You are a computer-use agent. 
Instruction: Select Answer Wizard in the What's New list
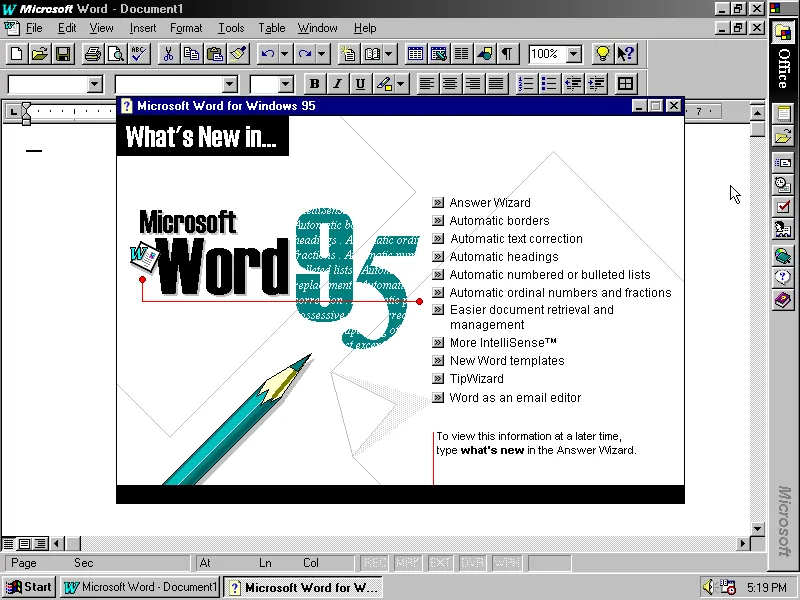490,202
